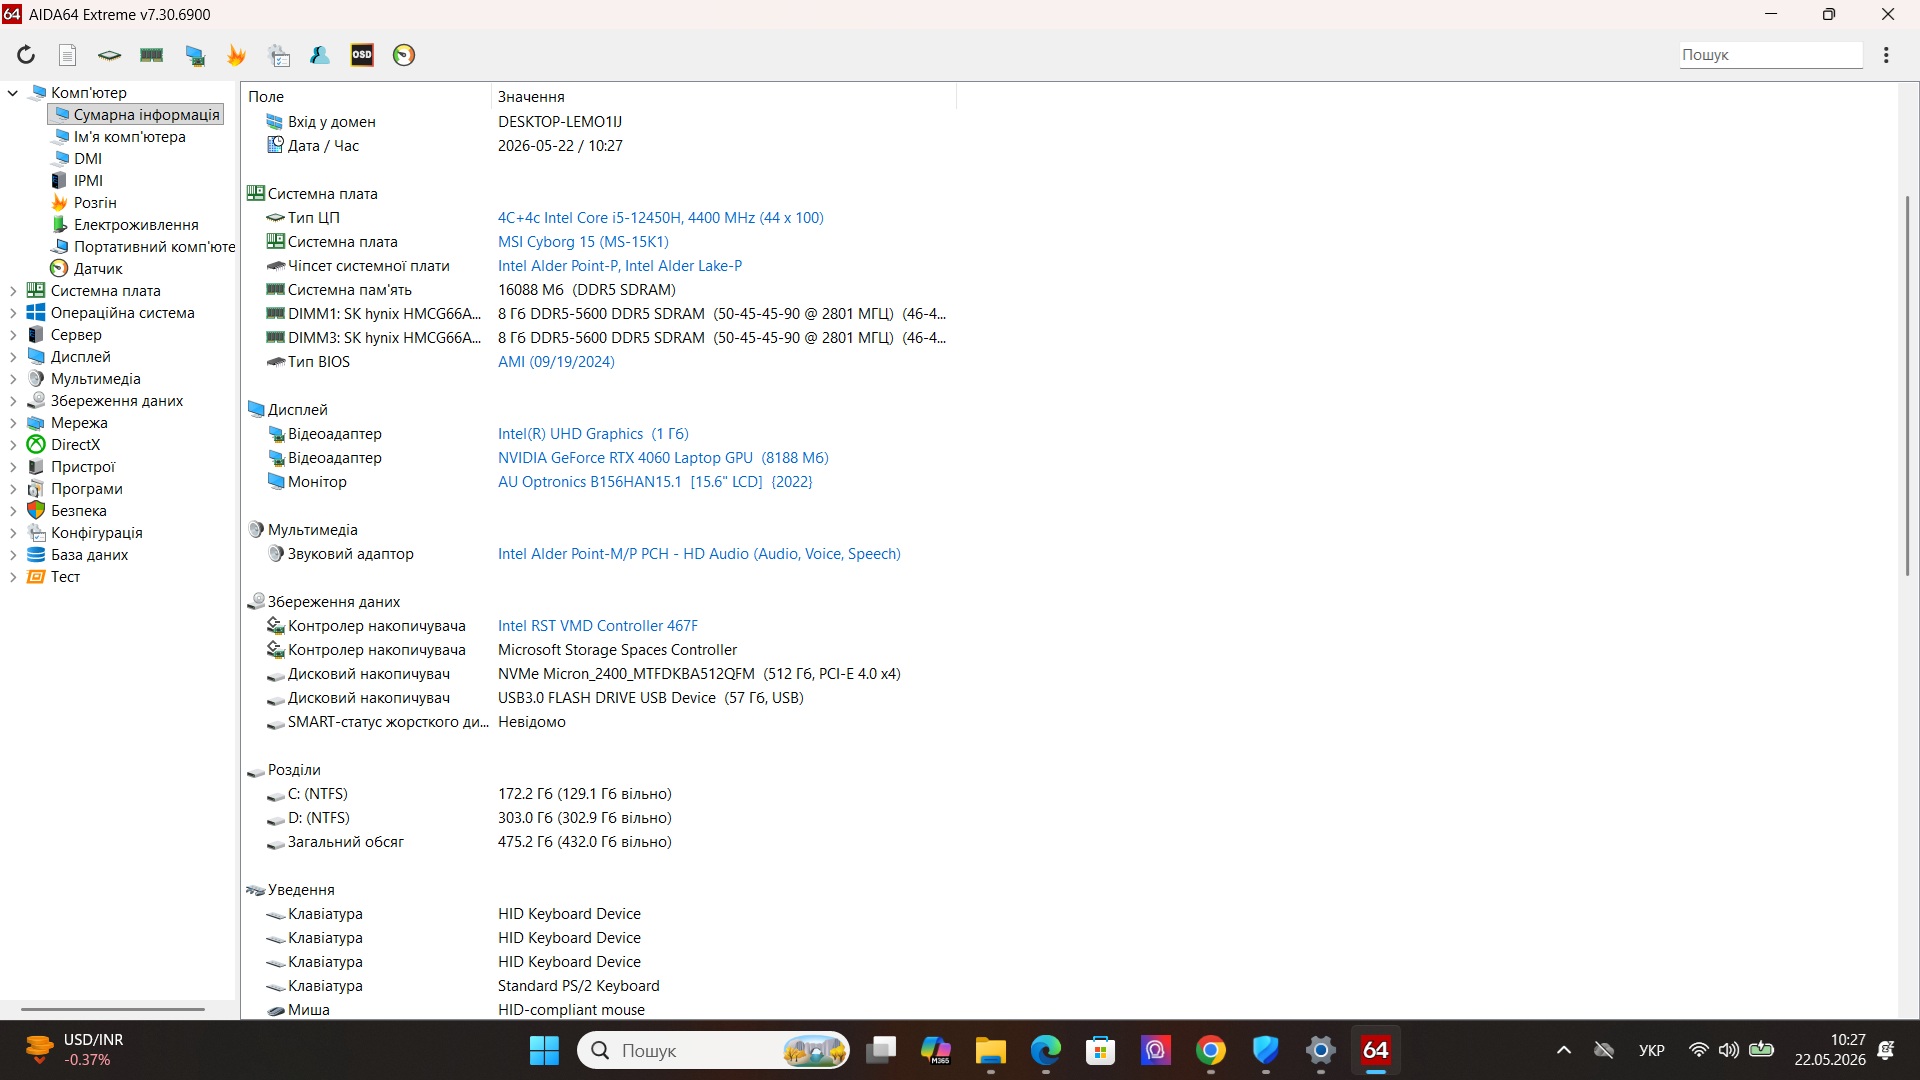
Task: Open the CPU chip tool in toolbar
Action: 109,55
